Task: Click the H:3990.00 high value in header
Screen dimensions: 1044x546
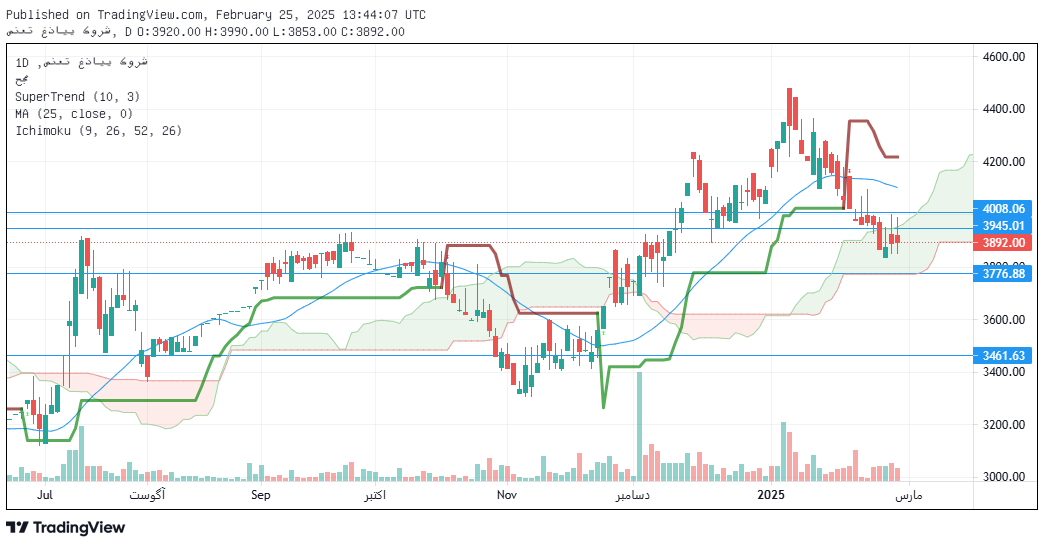Action: 236,31
